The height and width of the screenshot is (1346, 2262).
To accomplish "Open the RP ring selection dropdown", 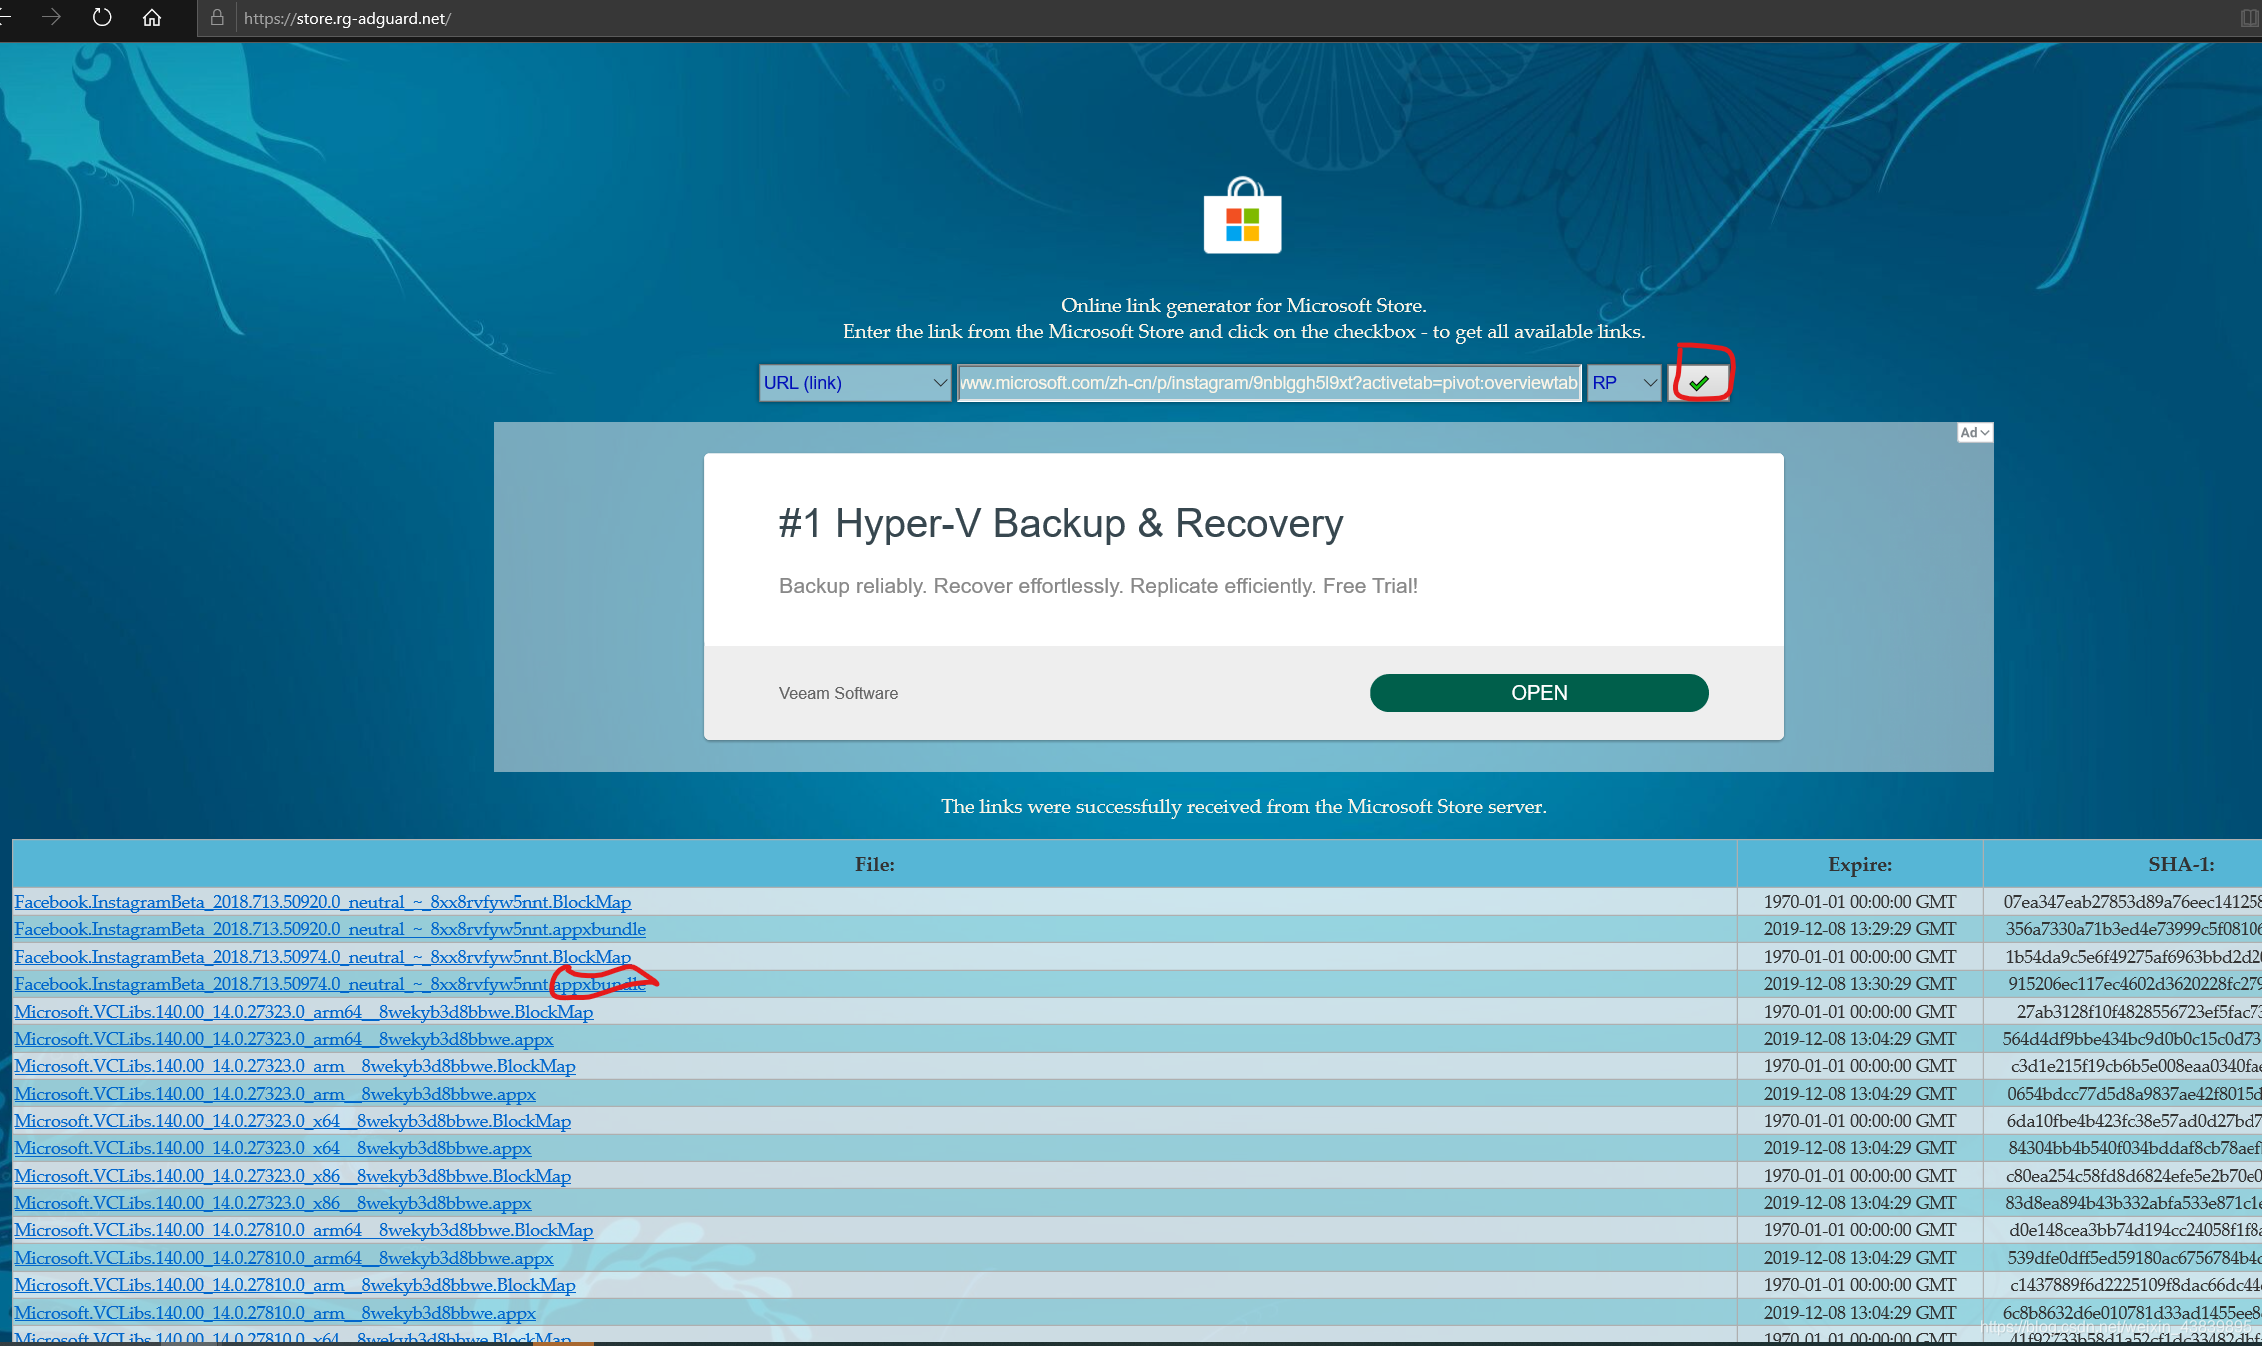I will tap(1624, 383).
